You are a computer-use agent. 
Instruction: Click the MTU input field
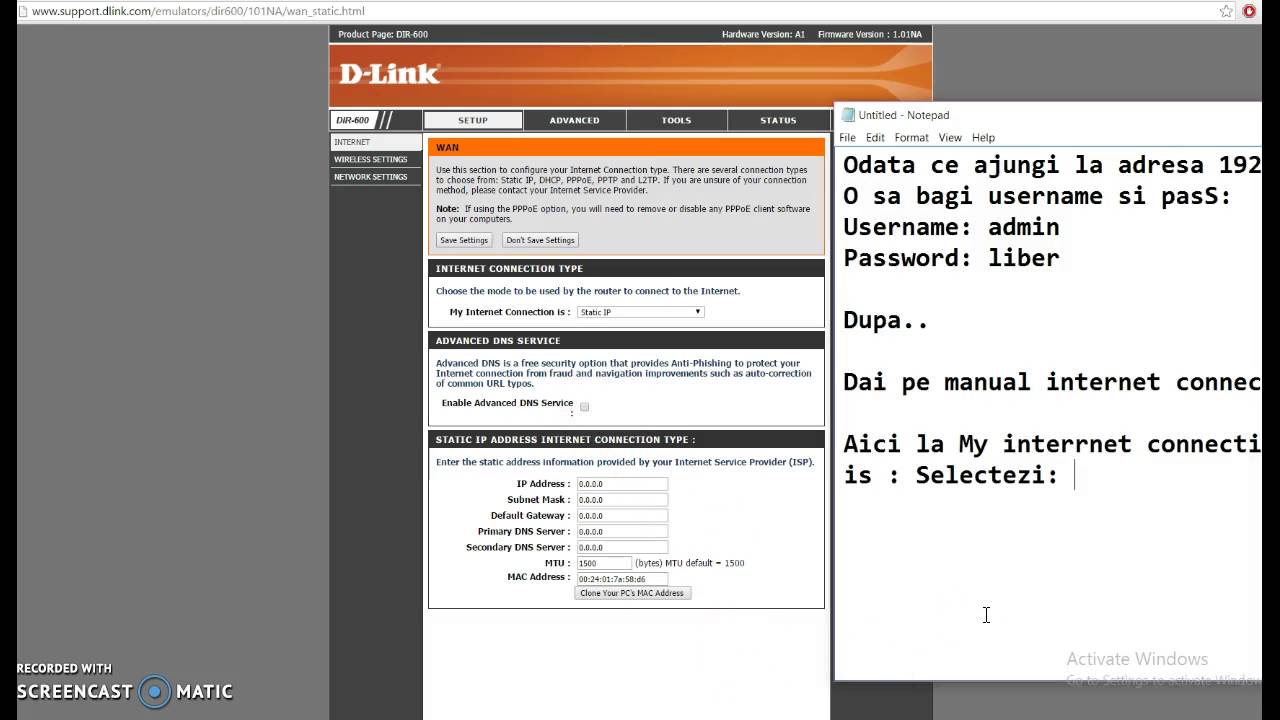(x=604, y=563)
